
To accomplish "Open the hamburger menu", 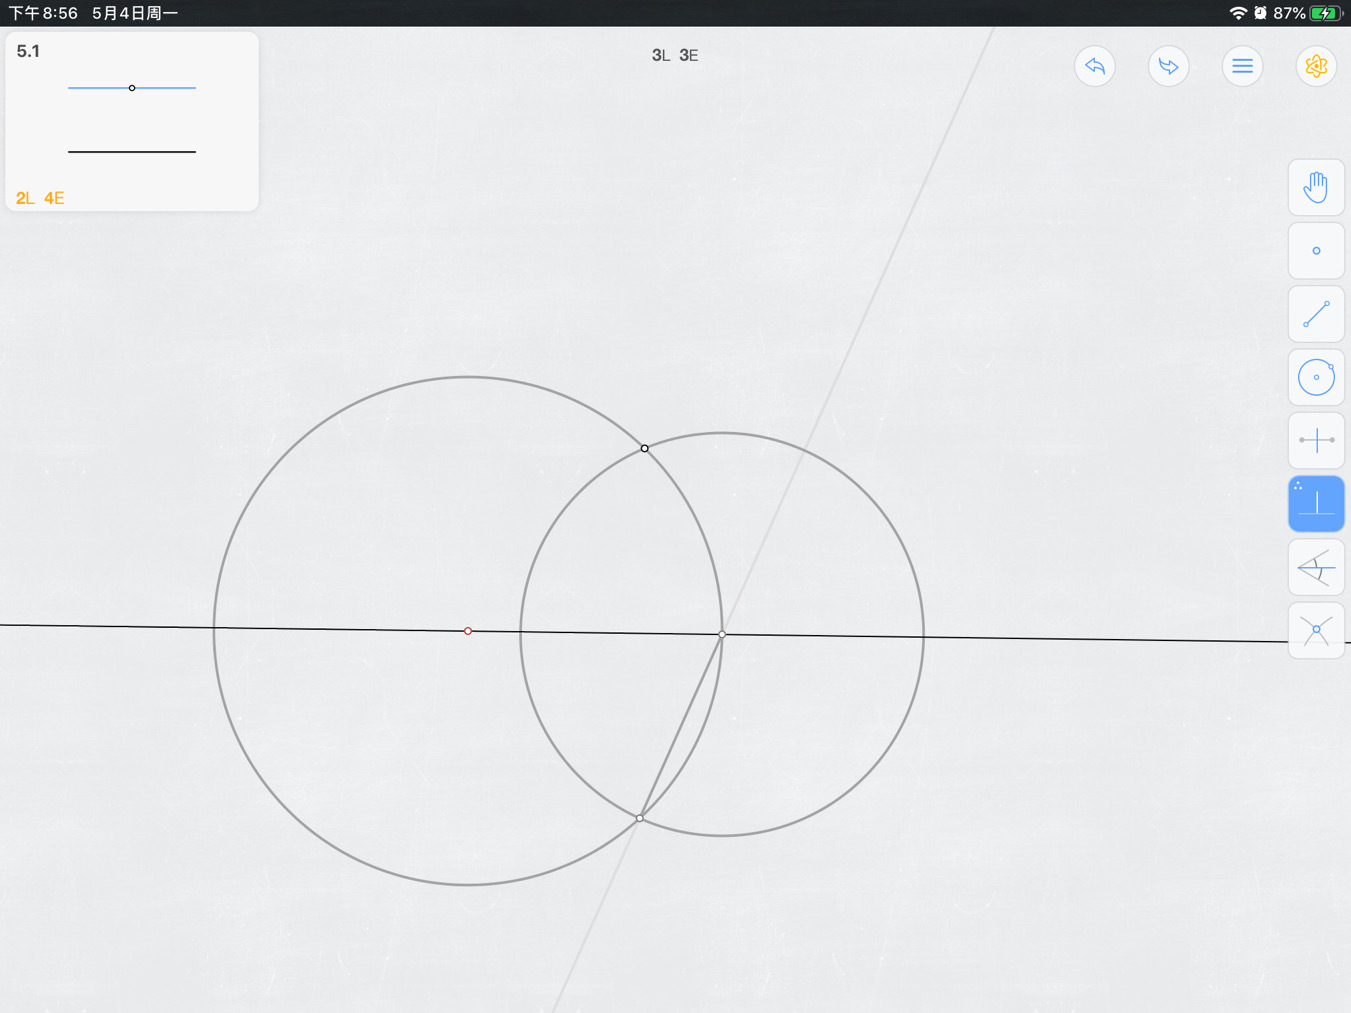I will 1242,66.
